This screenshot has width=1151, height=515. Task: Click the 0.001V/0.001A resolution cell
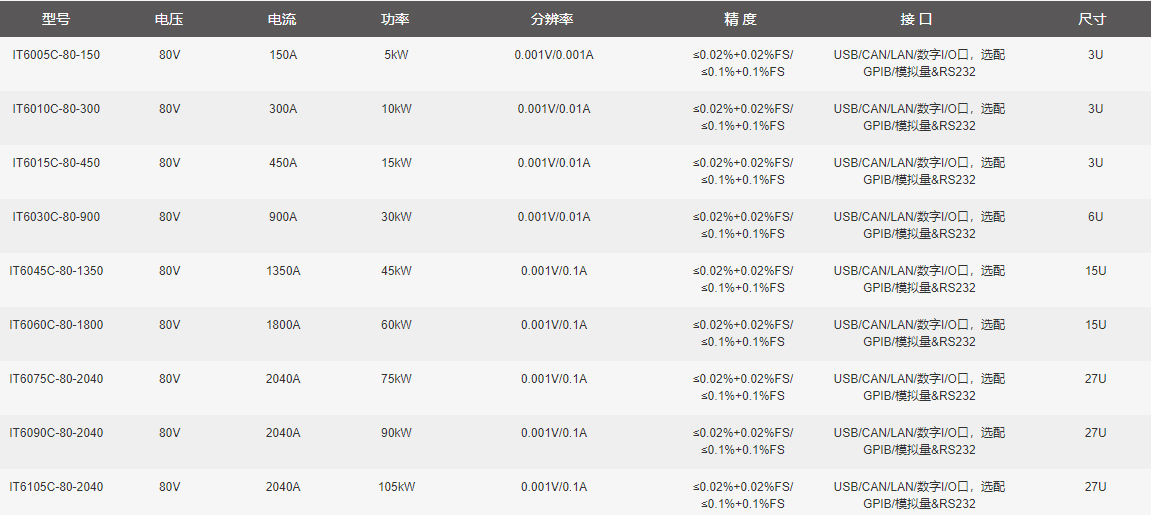click(554, 55)
